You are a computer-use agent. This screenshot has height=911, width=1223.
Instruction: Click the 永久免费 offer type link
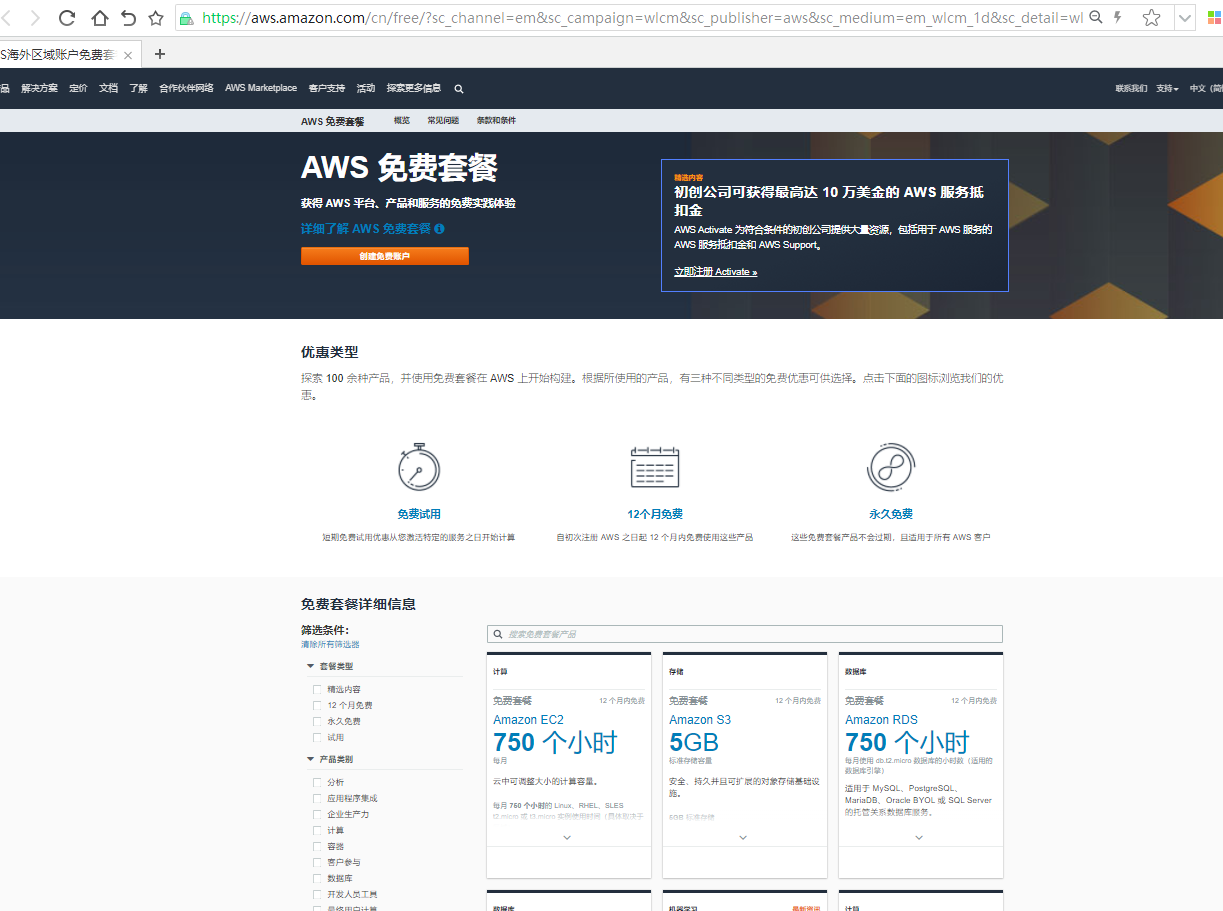click(x=891, y=514)
